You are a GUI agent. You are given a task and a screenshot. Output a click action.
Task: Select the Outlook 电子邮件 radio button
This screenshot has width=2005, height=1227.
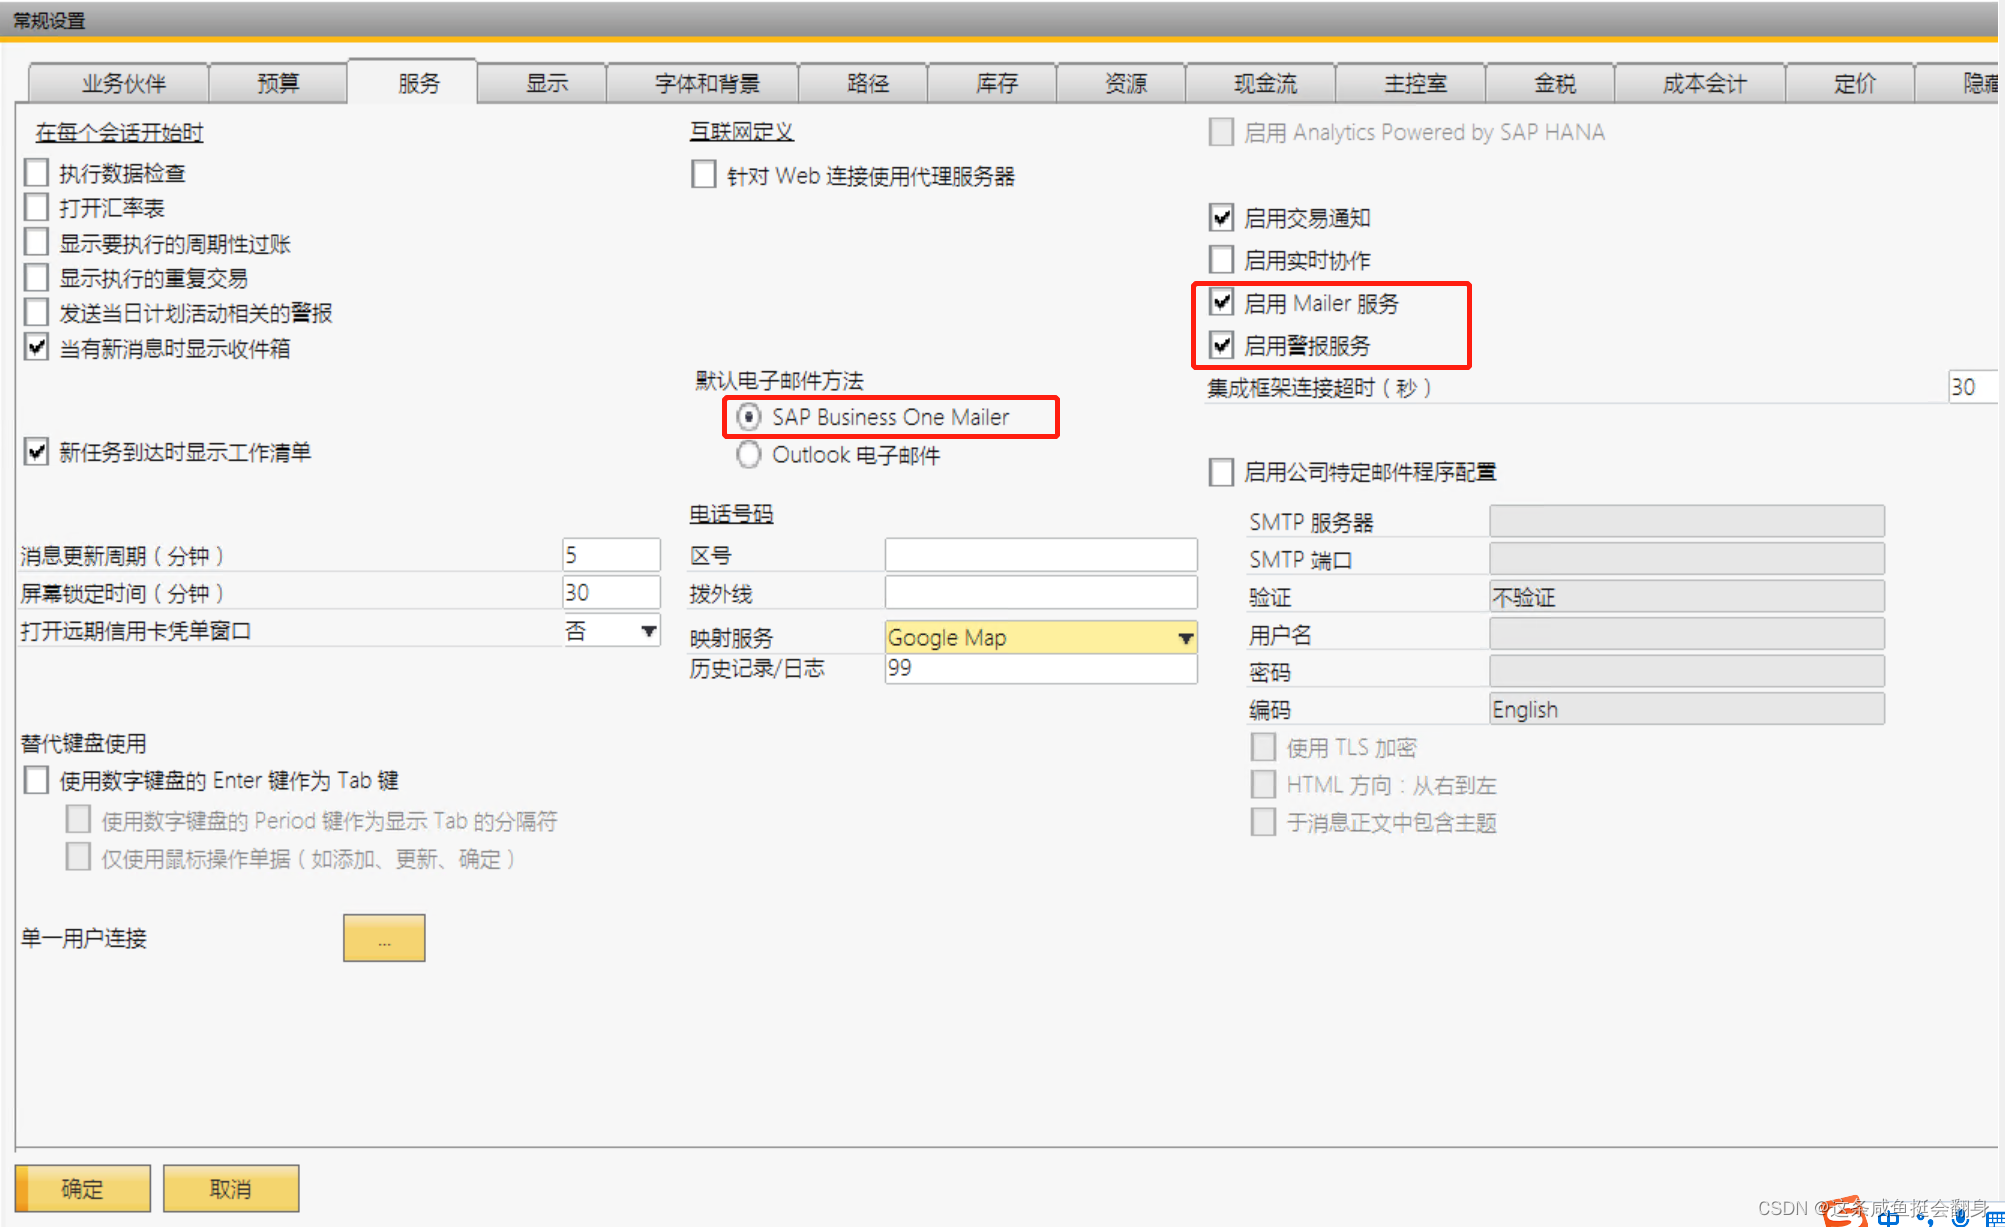748,454
